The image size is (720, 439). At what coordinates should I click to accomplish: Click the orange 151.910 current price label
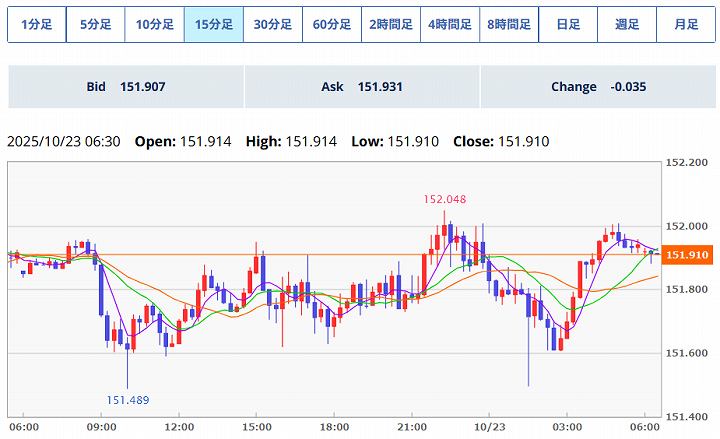tap(686, 255)
